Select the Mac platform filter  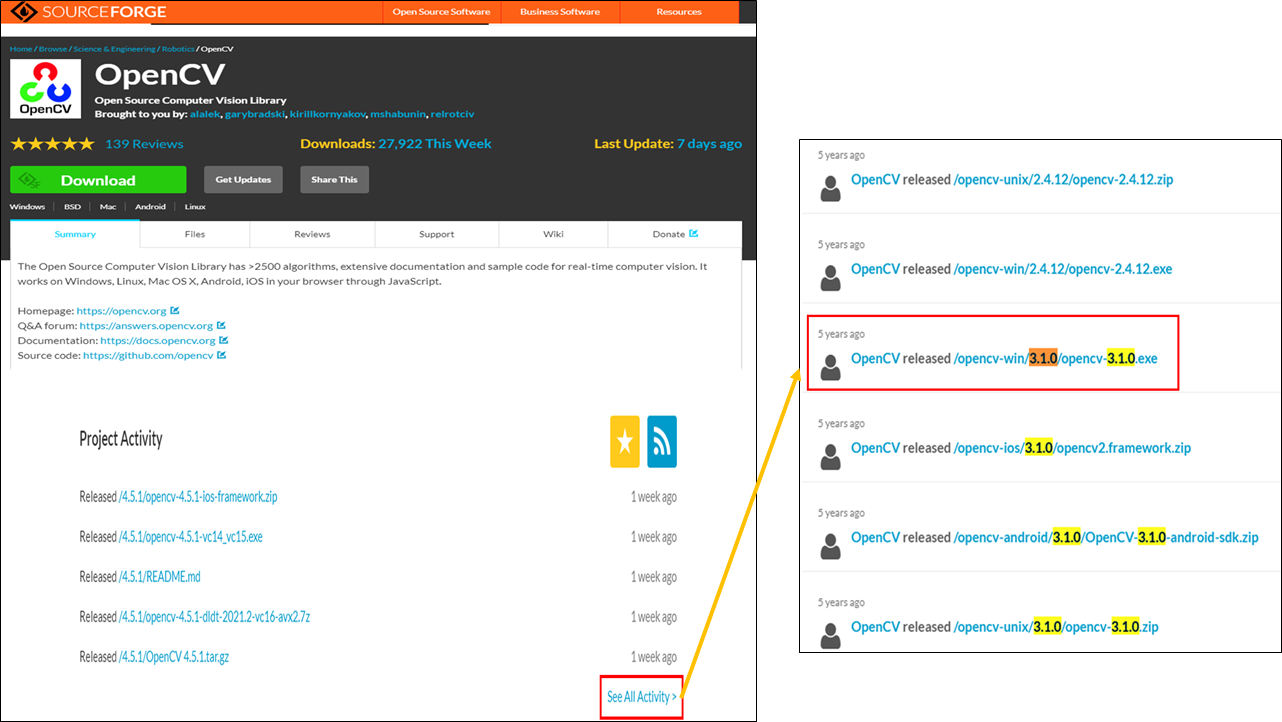click(x=108, y=207)
